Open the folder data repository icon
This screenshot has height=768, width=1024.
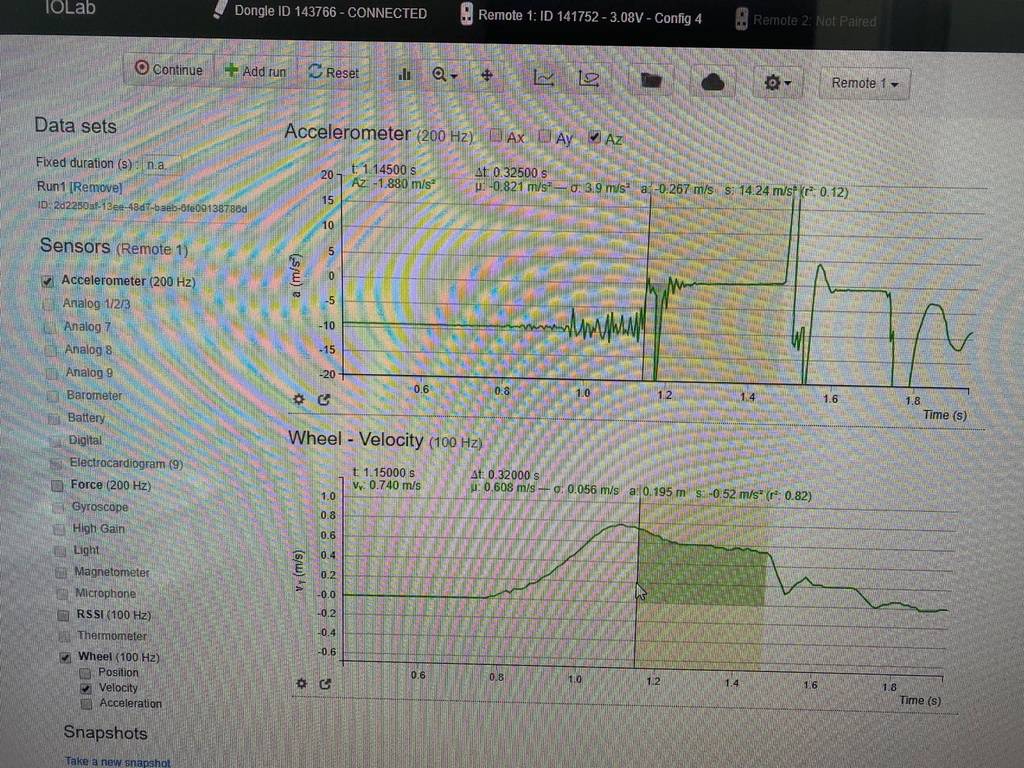(650, 80)
